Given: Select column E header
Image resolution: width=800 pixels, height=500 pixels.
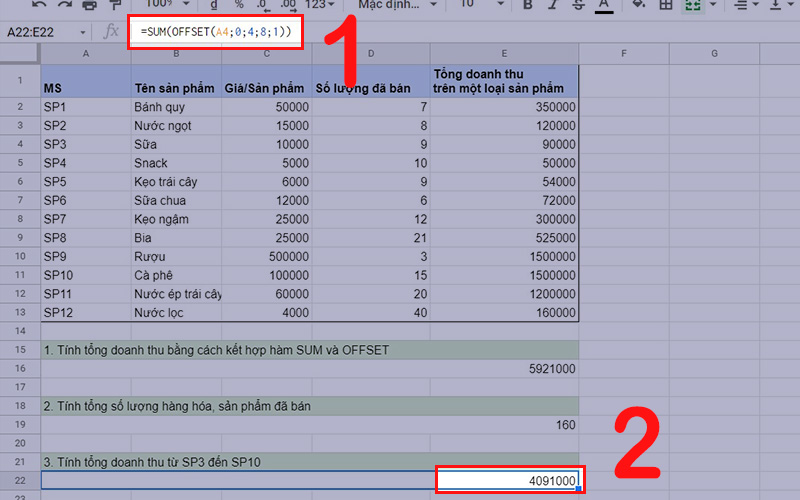Looking at the screenshot, I should (504, 54).
